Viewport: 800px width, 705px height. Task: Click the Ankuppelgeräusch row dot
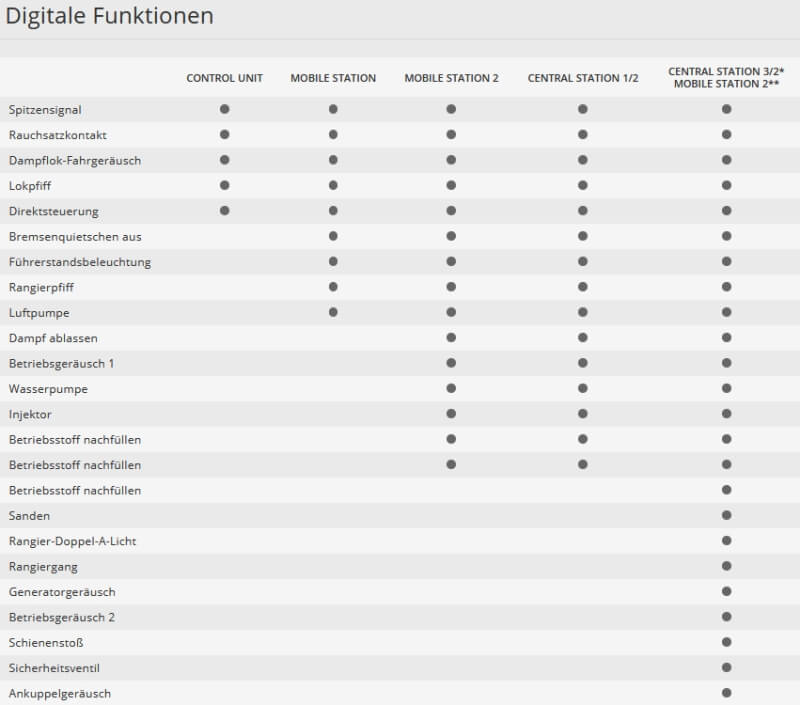(x=726, y=693)
